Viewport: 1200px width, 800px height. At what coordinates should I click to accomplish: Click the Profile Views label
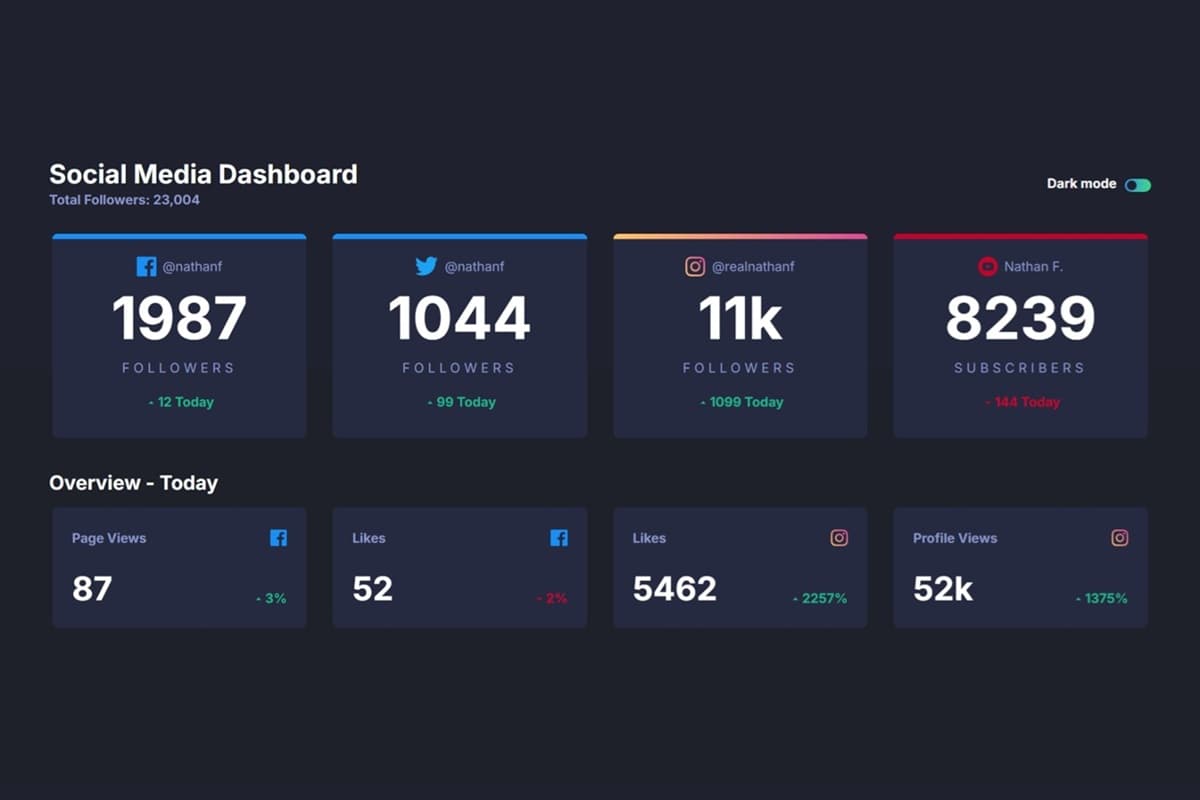[955, 538]
